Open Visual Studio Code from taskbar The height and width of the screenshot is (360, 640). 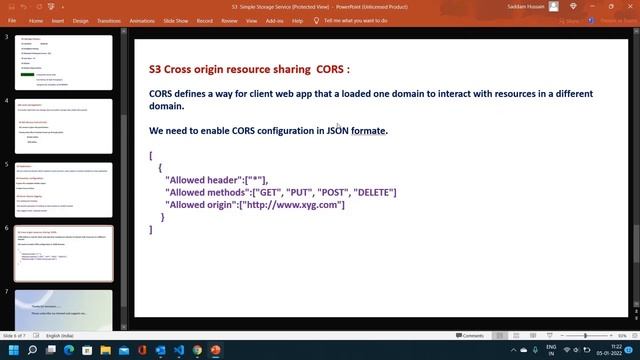(179, 350)
